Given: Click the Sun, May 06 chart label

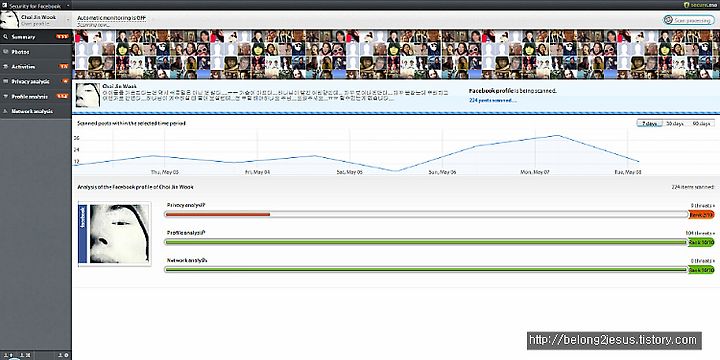Looking at the screenshot, I should pos(442,172).
